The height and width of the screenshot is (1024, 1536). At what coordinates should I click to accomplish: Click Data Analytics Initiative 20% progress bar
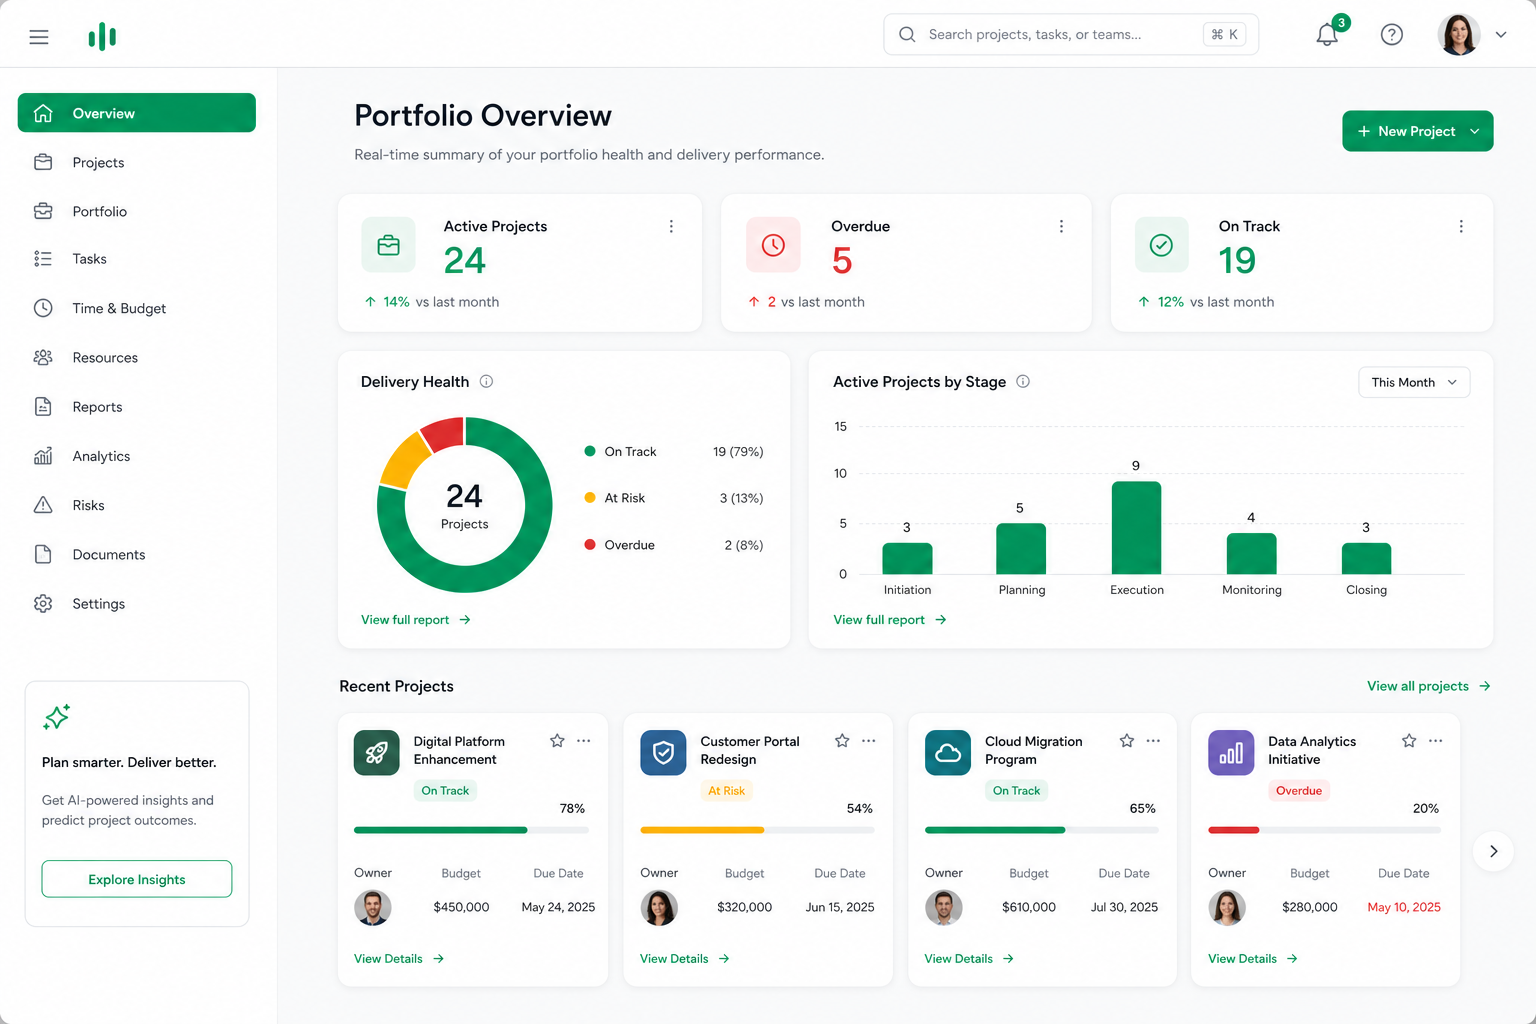pos(1325,830)
